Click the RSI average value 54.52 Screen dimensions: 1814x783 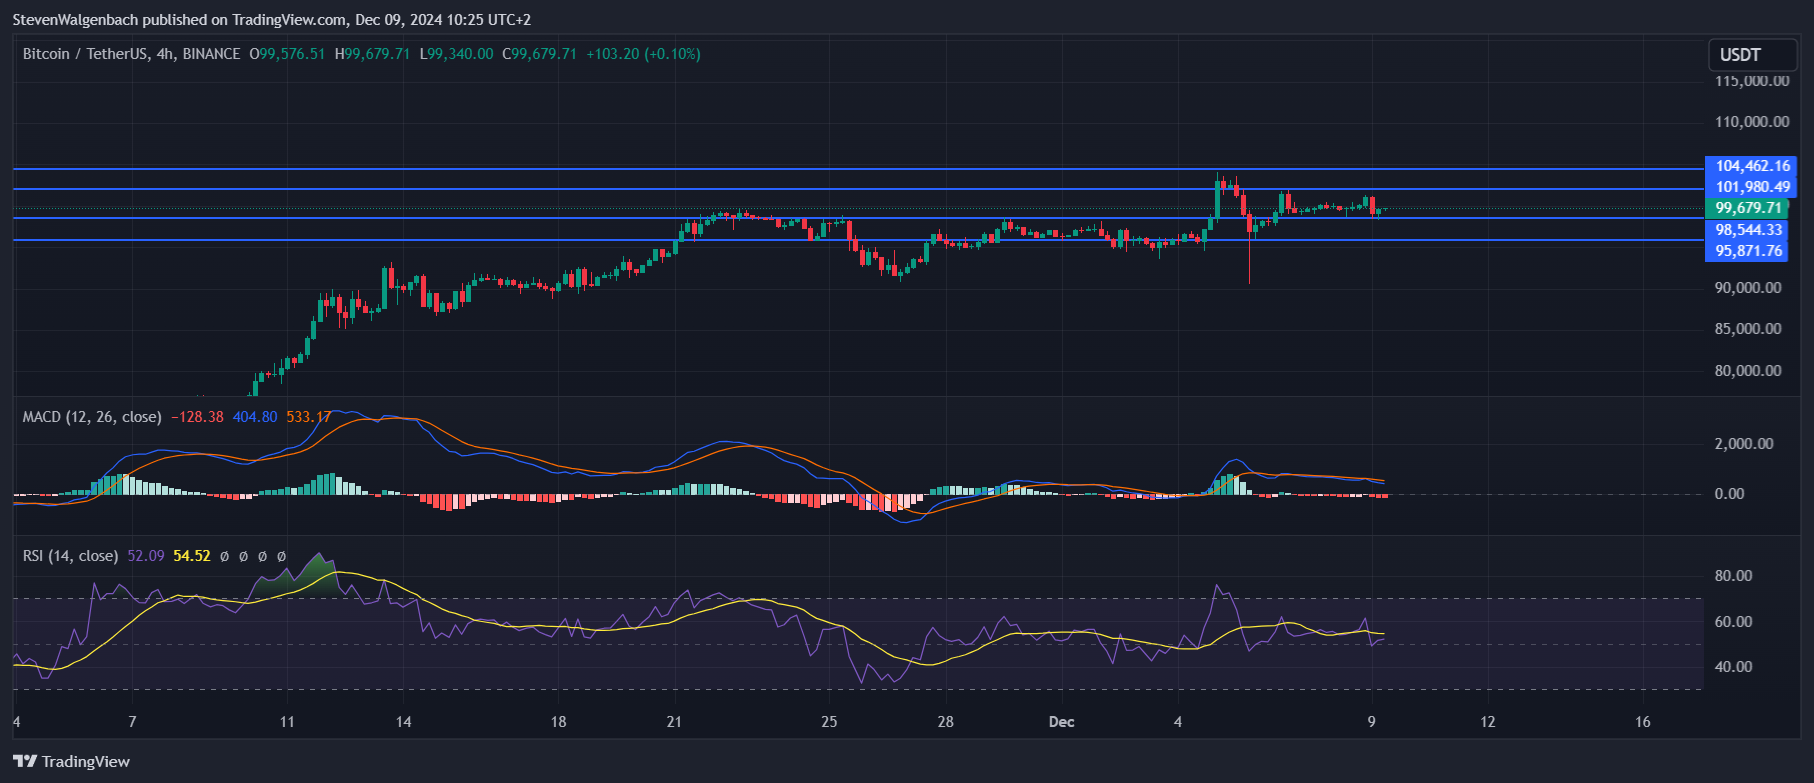coord(192,556)
